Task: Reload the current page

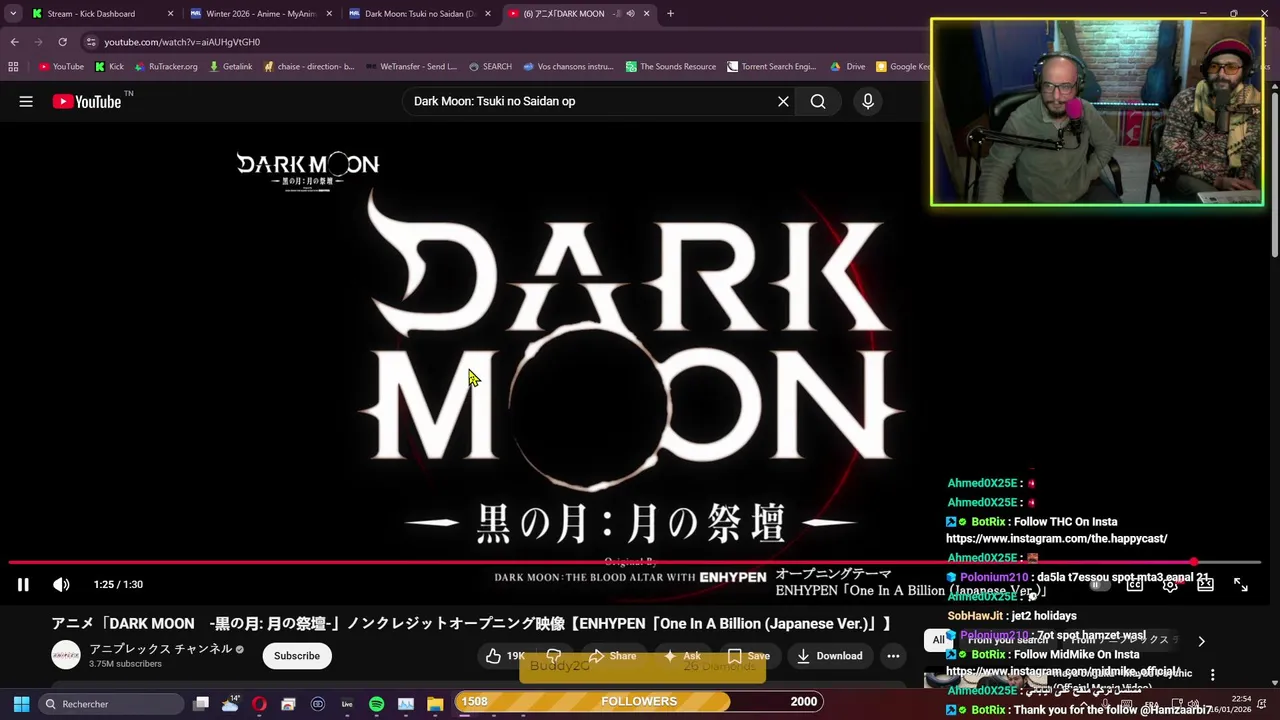Action: click(x=62, y=42)
